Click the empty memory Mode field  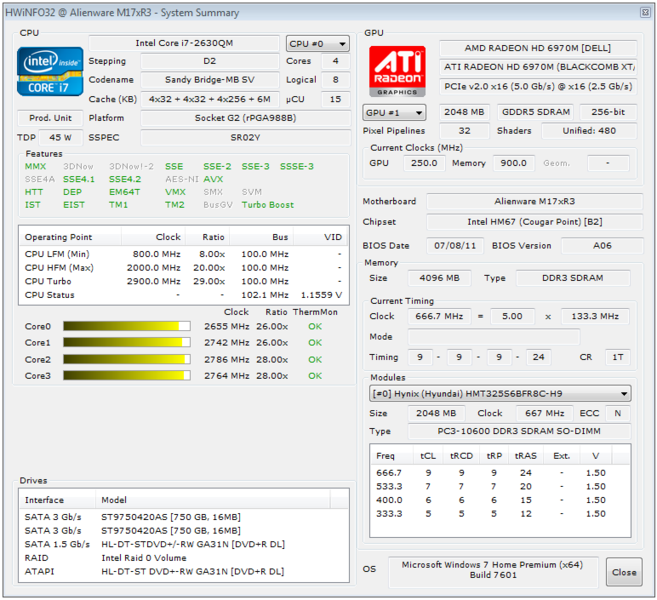click(x=494, y=336)
